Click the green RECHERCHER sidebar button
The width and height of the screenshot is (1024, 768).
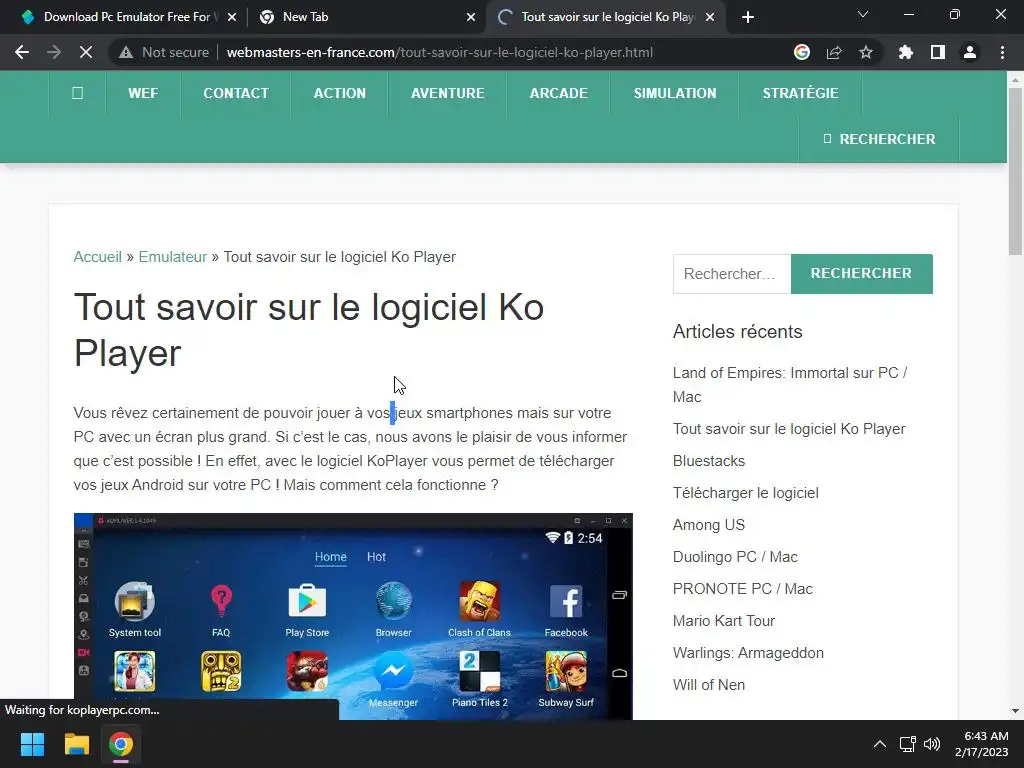click(861, 274)
